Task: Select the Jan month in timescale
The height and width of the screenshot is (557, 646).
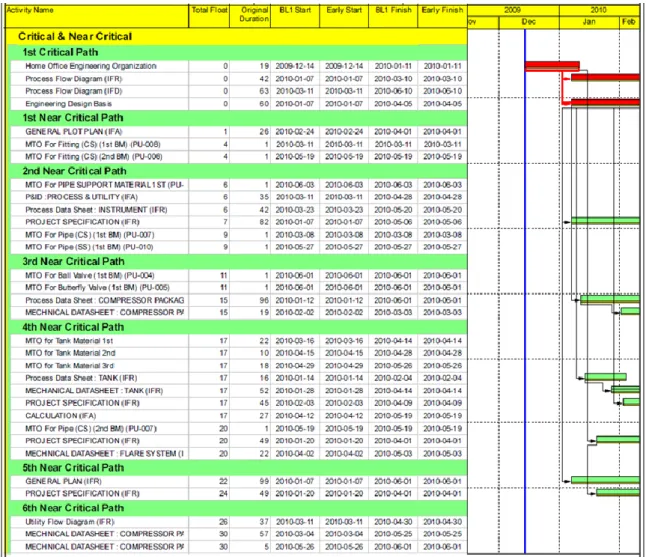Action: 589,22
